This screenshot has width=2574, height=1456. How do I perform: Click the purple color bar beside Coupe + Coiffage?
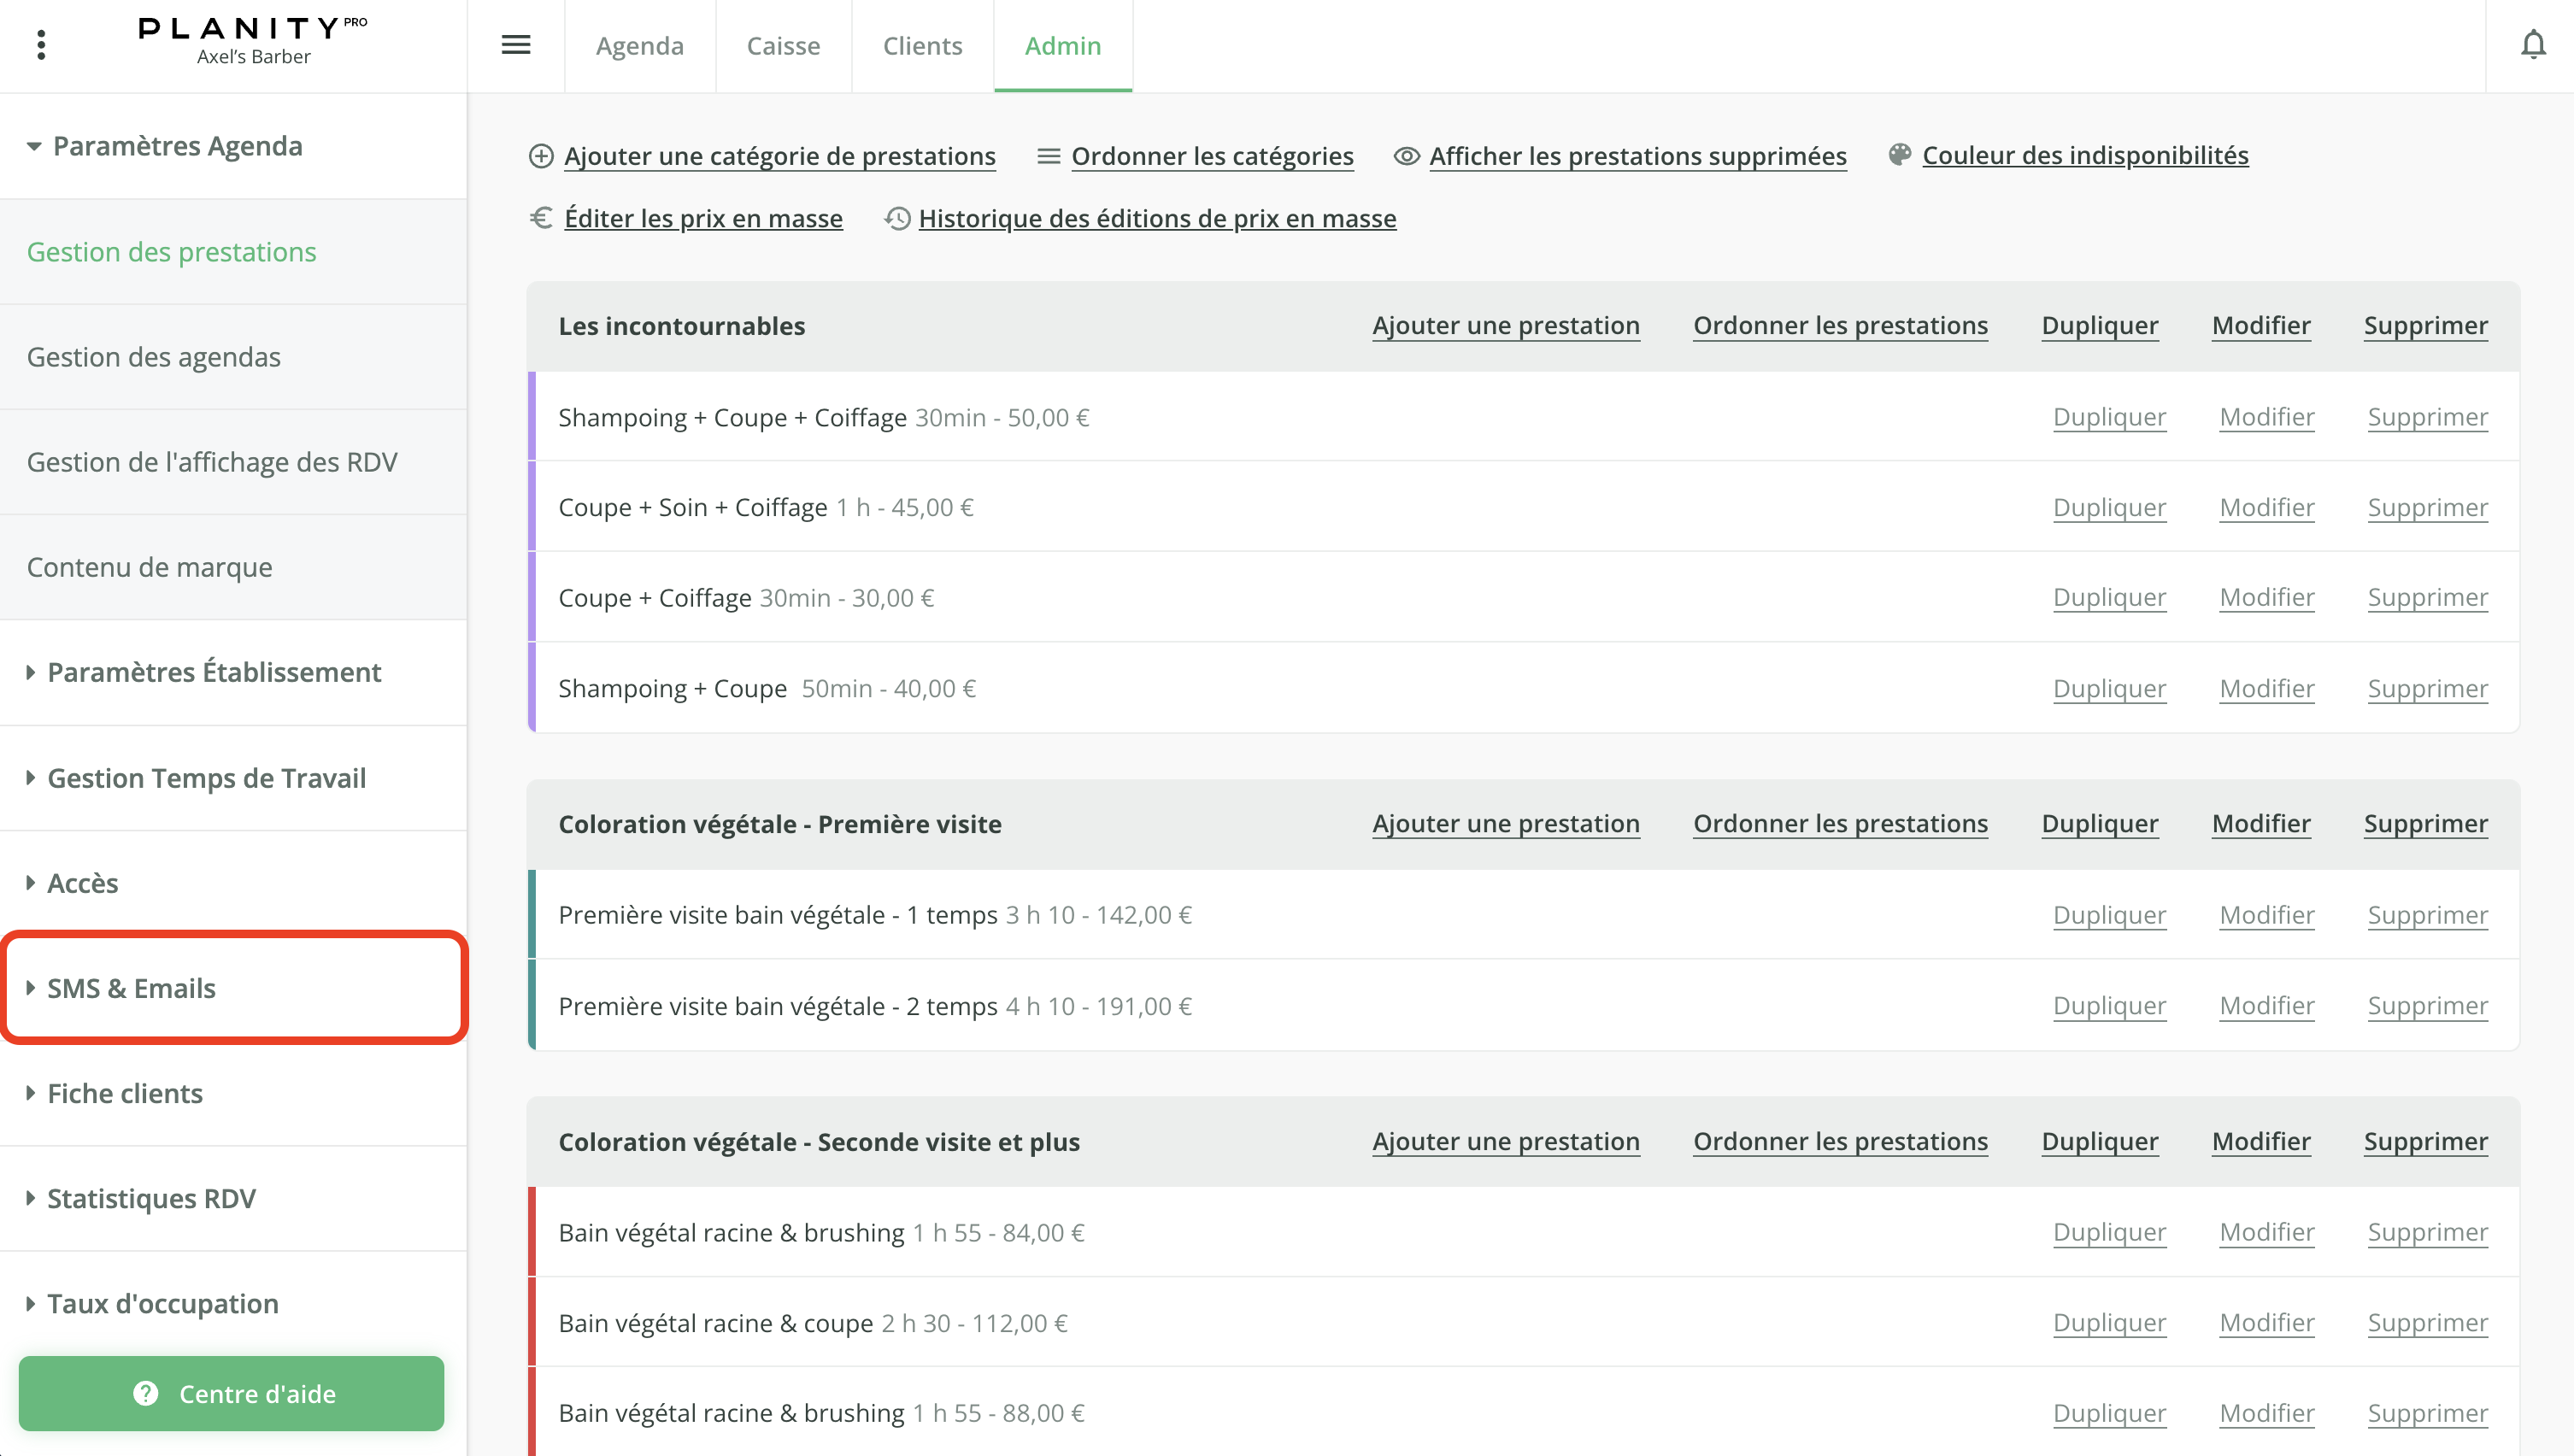point(532,597)
